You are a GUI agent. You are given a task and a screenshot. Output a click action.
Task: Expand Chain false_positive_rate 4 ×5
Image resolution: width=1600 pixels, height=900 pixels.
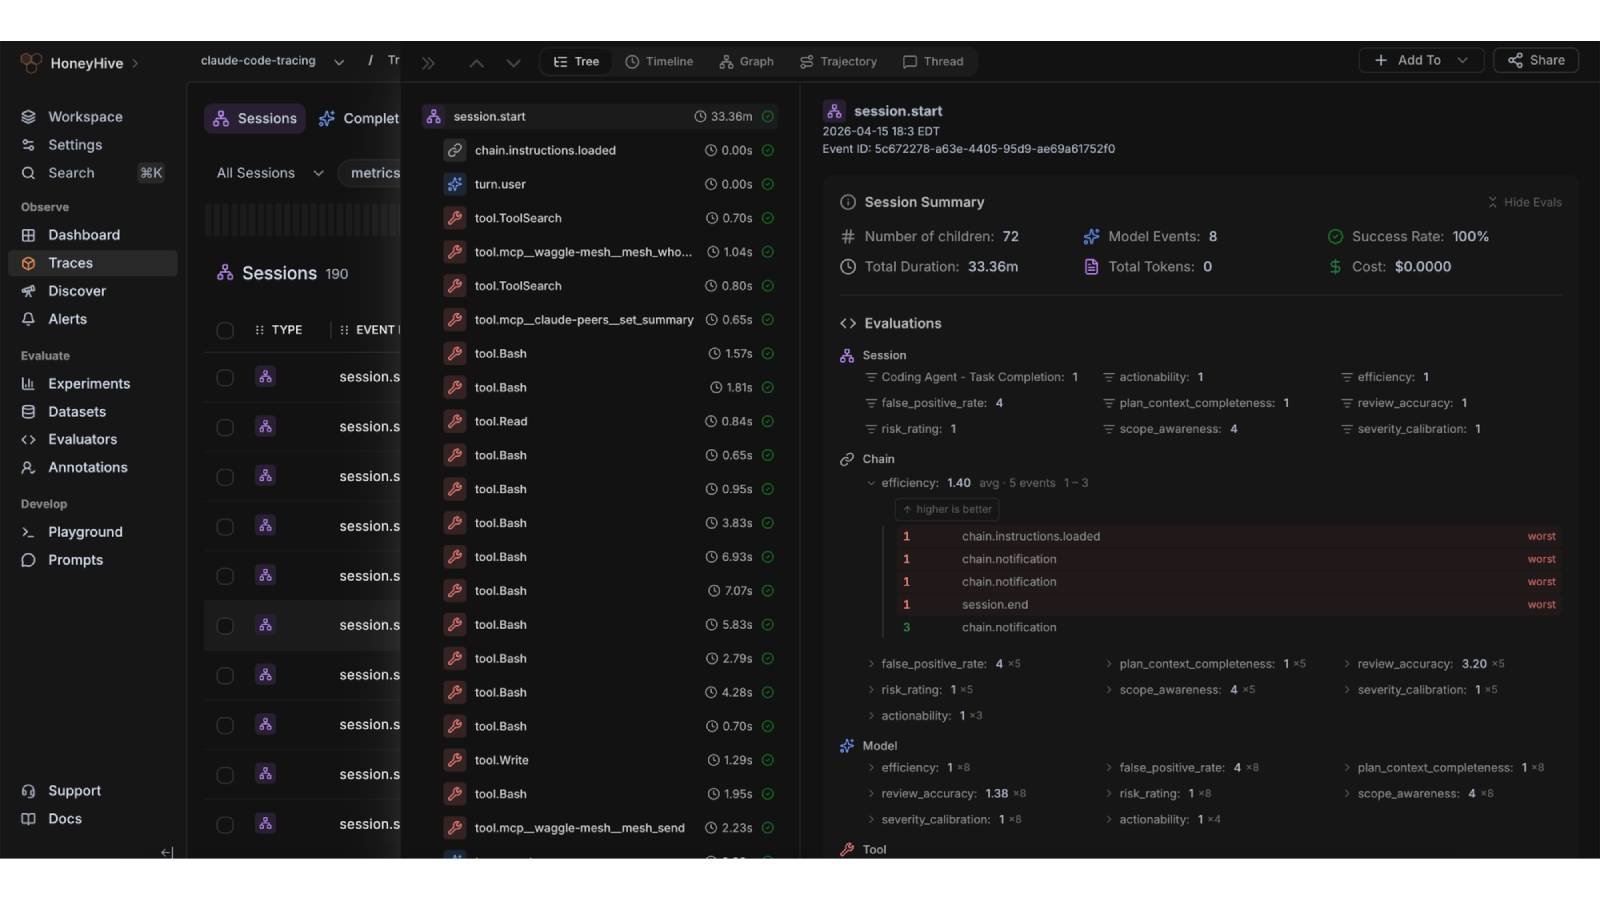pyautogui.click(x=871, y=664)
